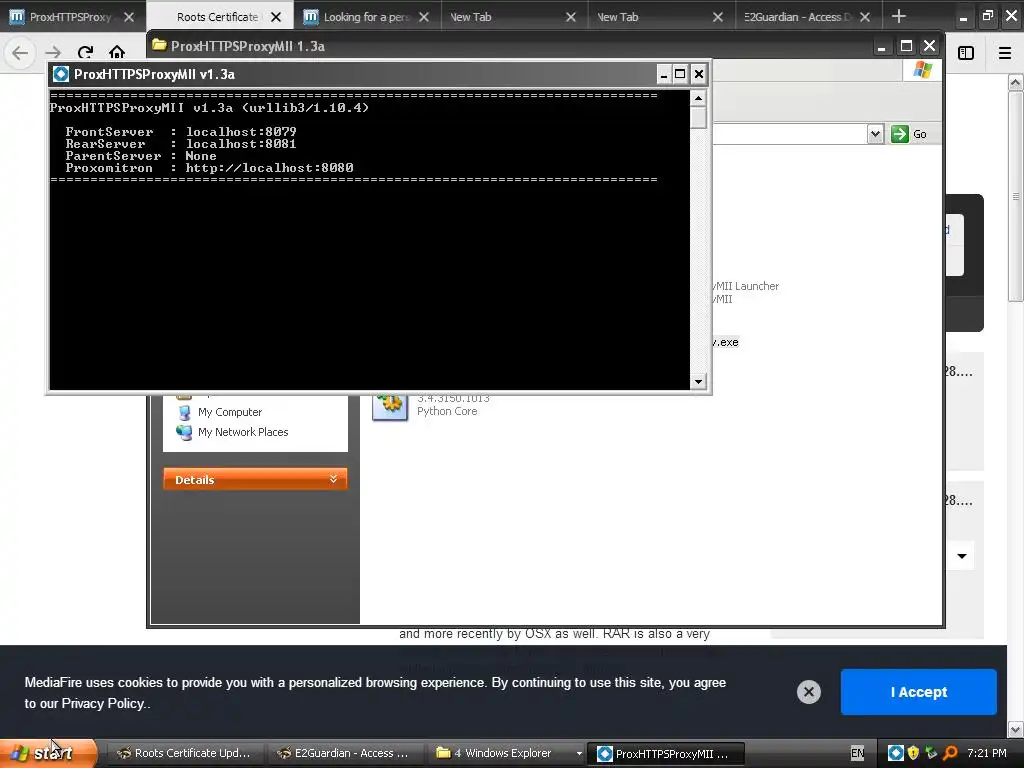Go back using the browser back arrow
Viewport: 1024px width, 768px height.
(x=20, y=53)
